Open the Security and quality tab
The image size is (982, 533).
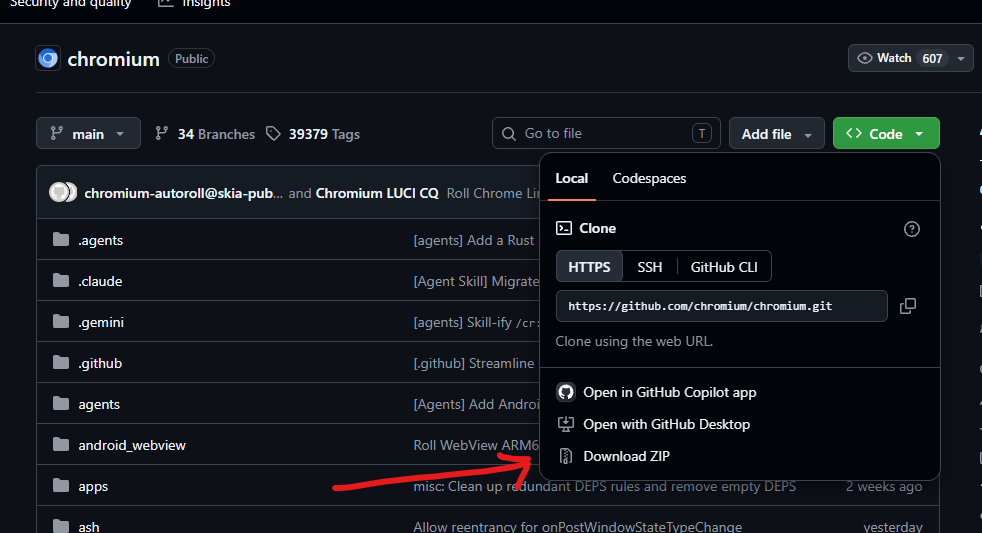[x=70, y=3]
